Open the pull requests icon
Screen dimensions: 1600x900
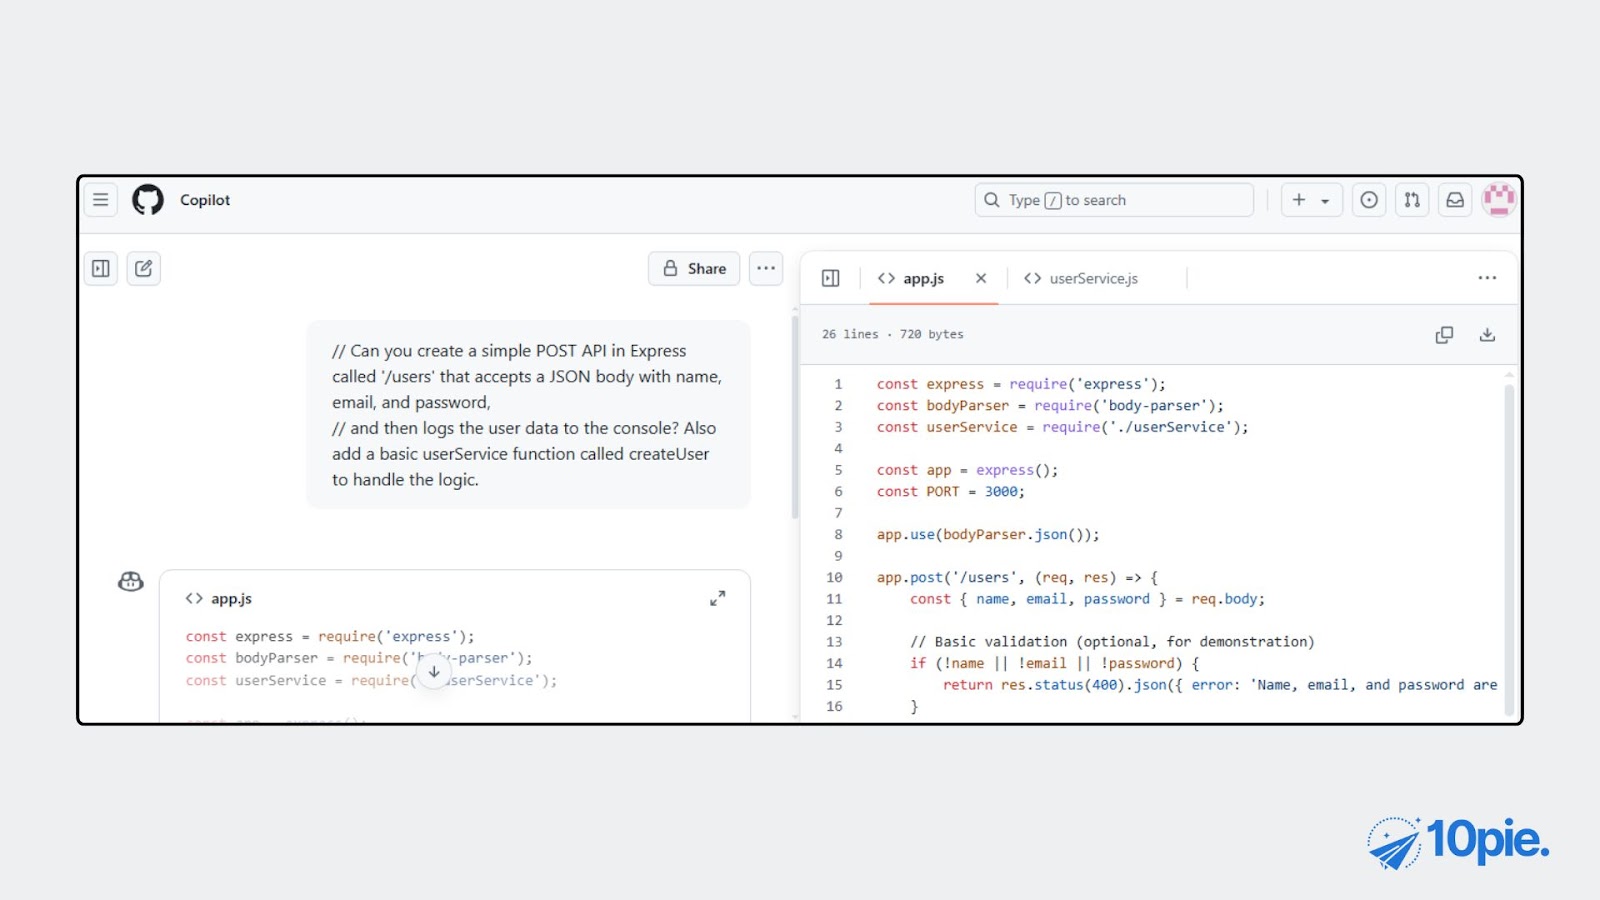[1412, 200]
